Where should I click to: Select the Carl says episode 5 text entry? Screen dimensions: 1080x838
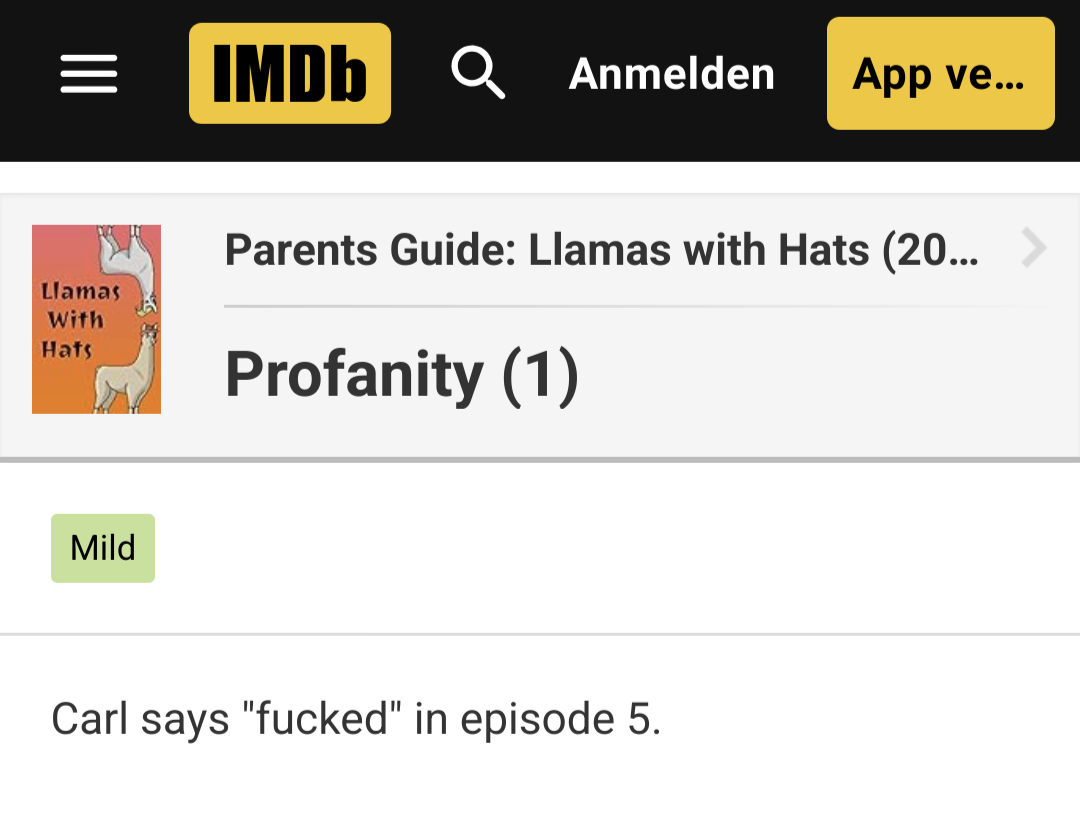[356, 719]
